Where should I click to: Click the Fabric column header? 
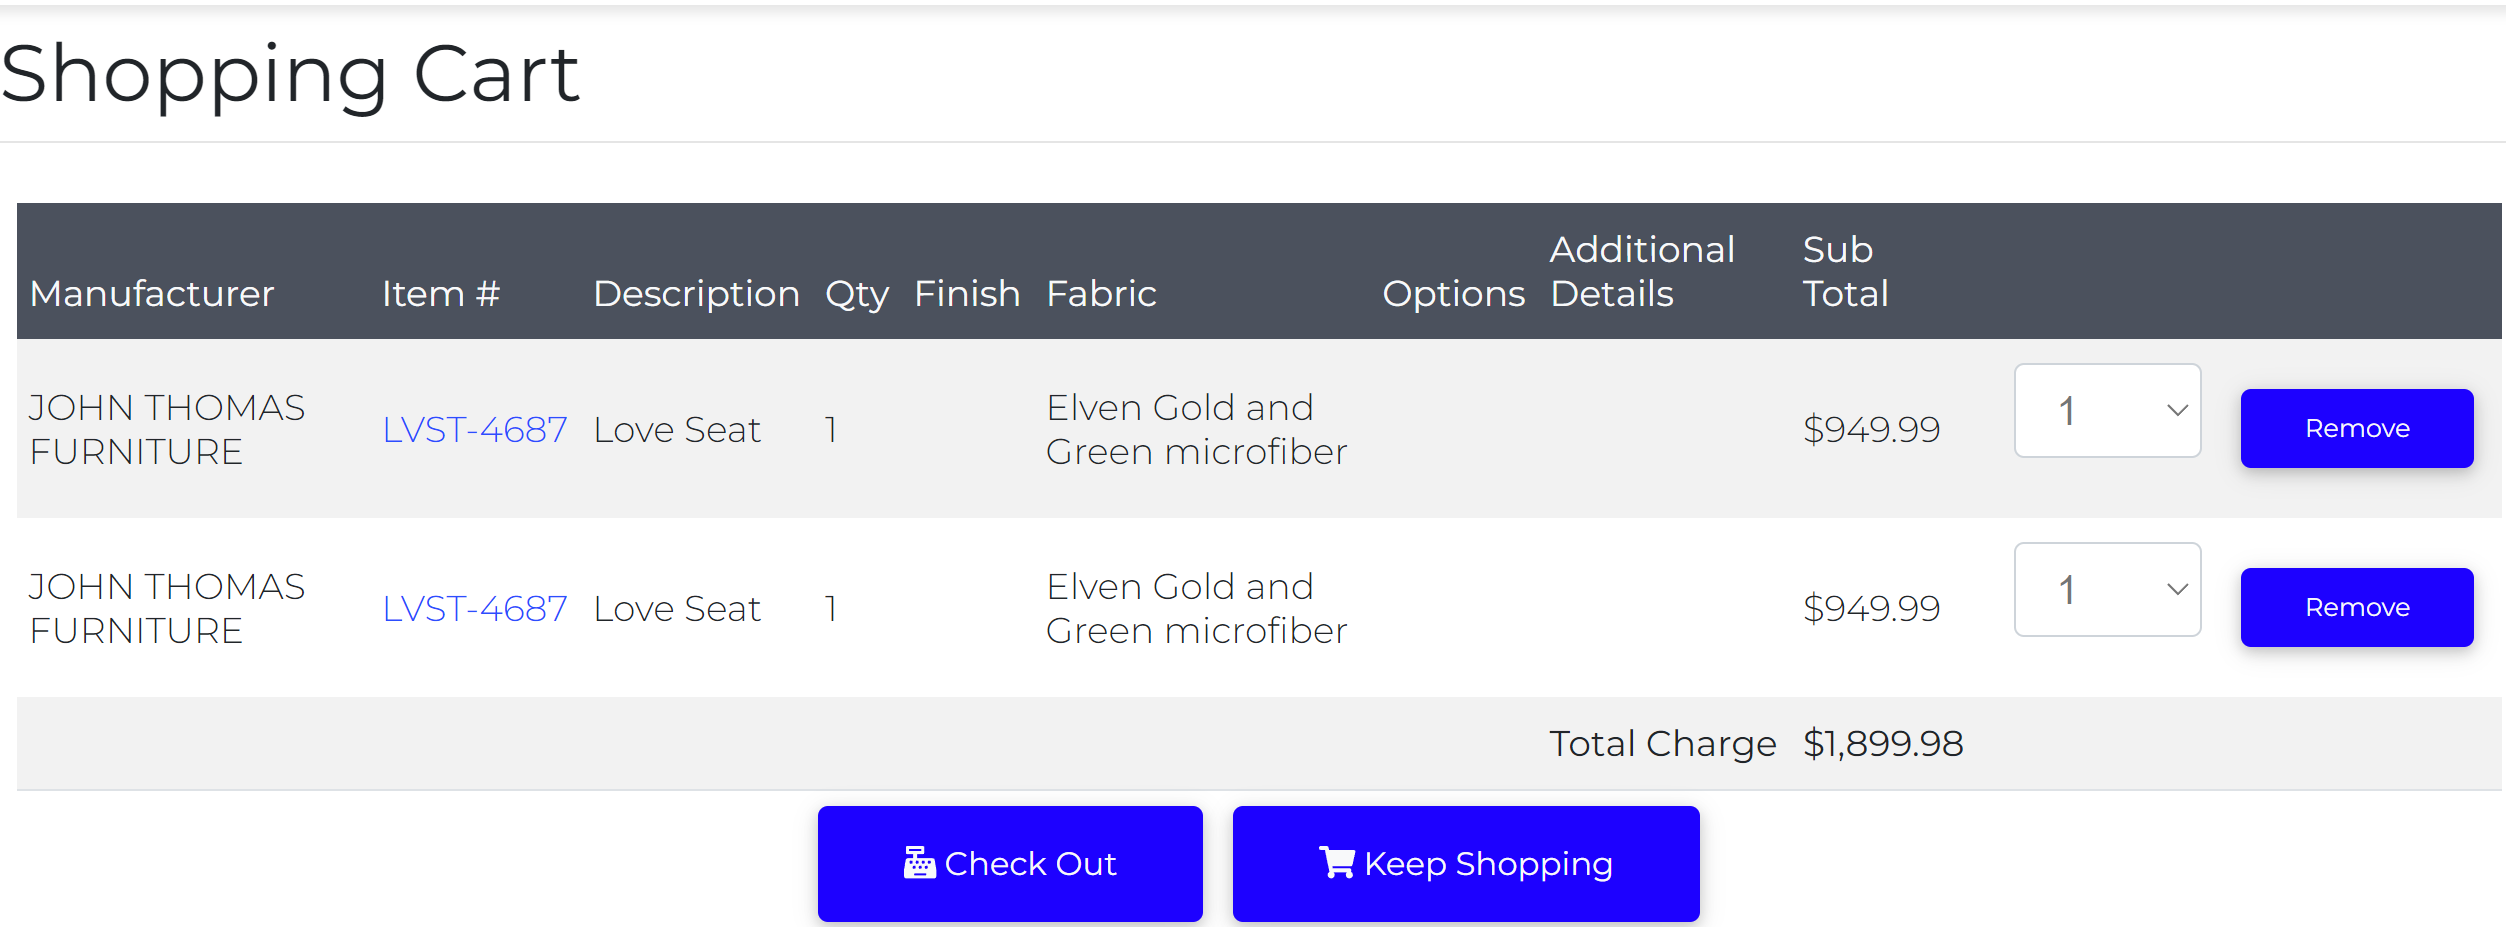[x=1101, y=294]
